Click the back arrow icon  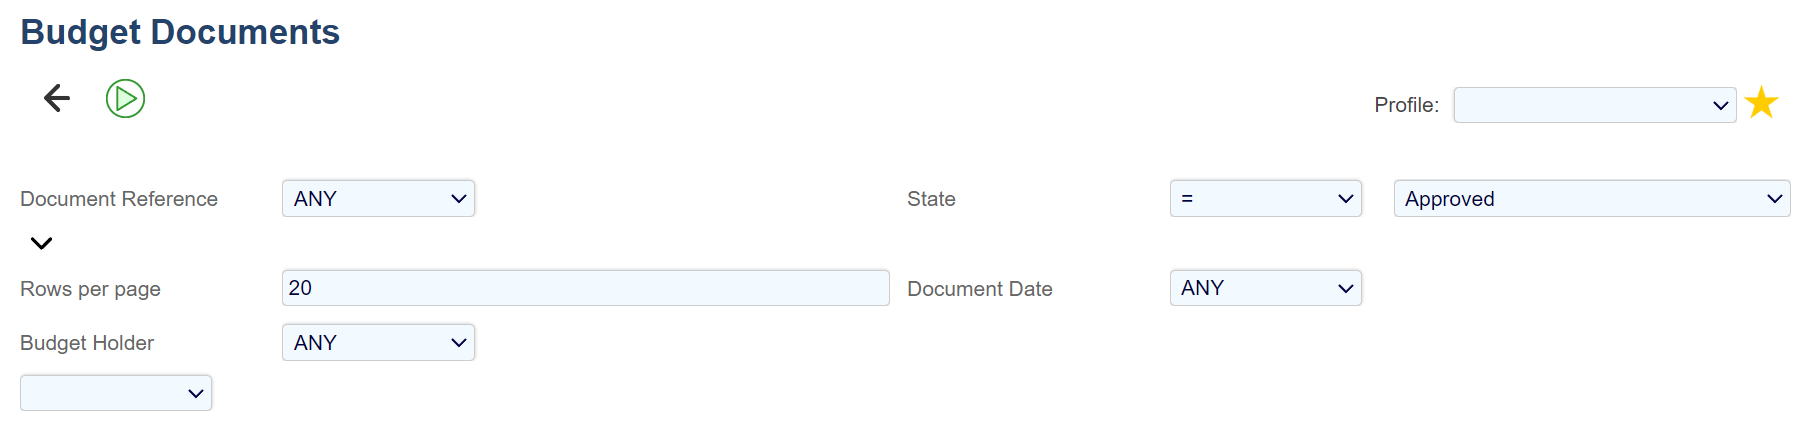pos(57,98)
